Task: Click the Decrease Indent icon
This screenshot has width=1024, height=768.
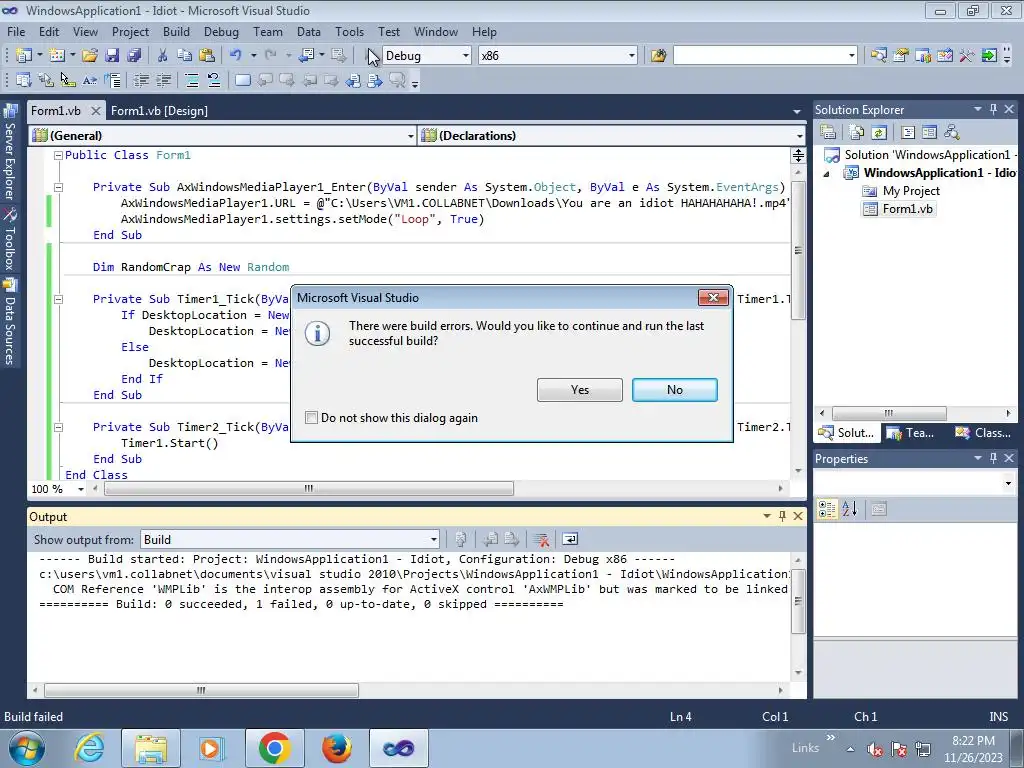Action: point(141,80)
